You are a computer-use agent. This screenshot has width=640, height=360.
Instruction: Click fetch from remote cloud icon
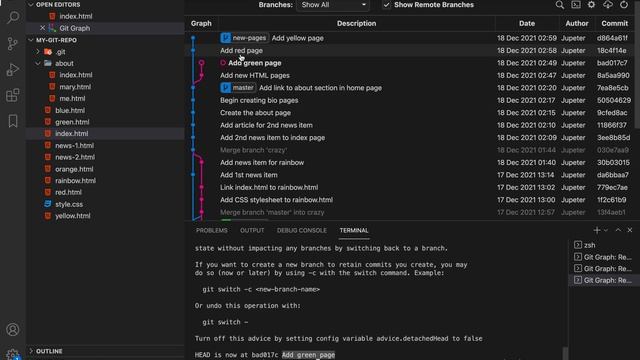pyautogui.click(x=608, y=5)
